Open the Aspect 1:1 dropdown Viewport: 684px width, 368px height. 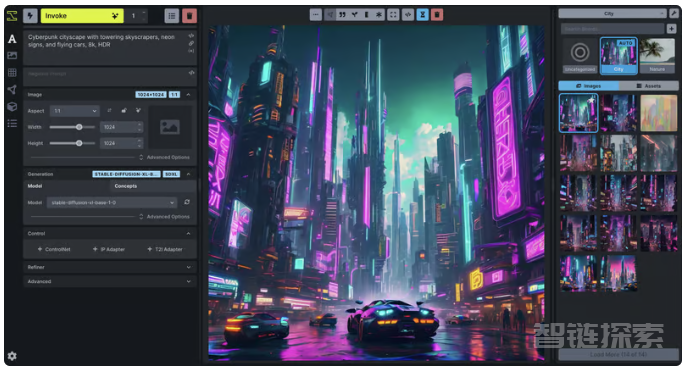(x=75, y=111)
